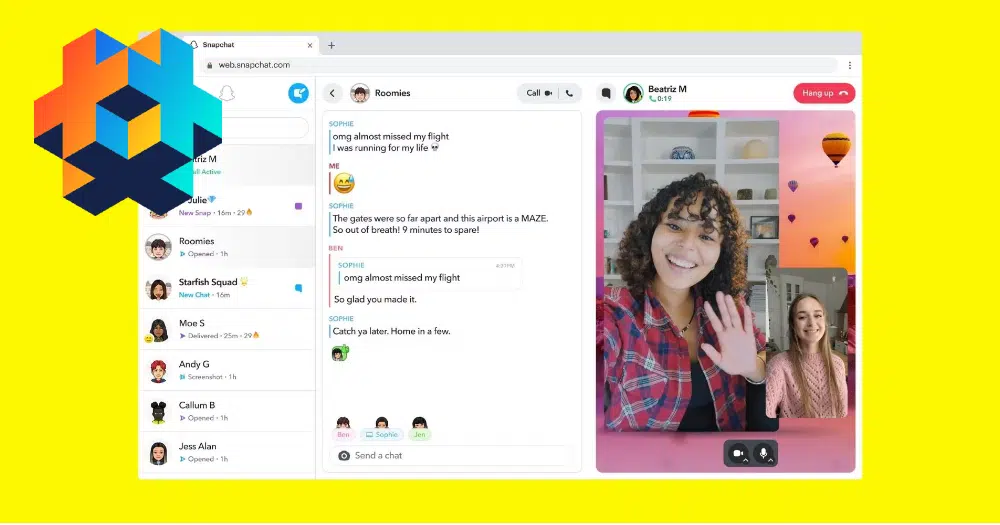Viewport: 1000px width, 525px height.
Task: Click call timer 0:19 under Beatriz M
Action: click(x=661, y=99)
